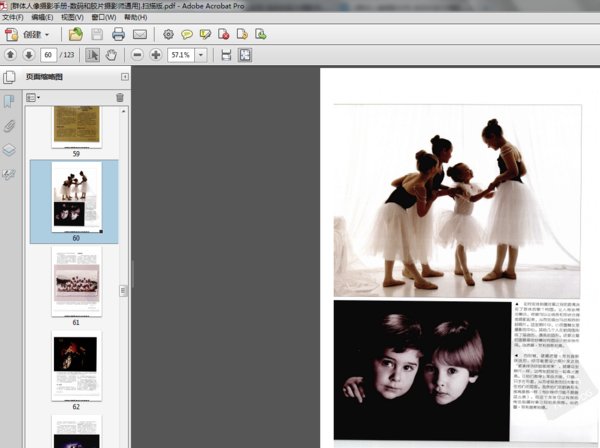Viewport: 600px width, 448px height.
Task: Select the page 61 thumbnail
Action: click(76, 283)
